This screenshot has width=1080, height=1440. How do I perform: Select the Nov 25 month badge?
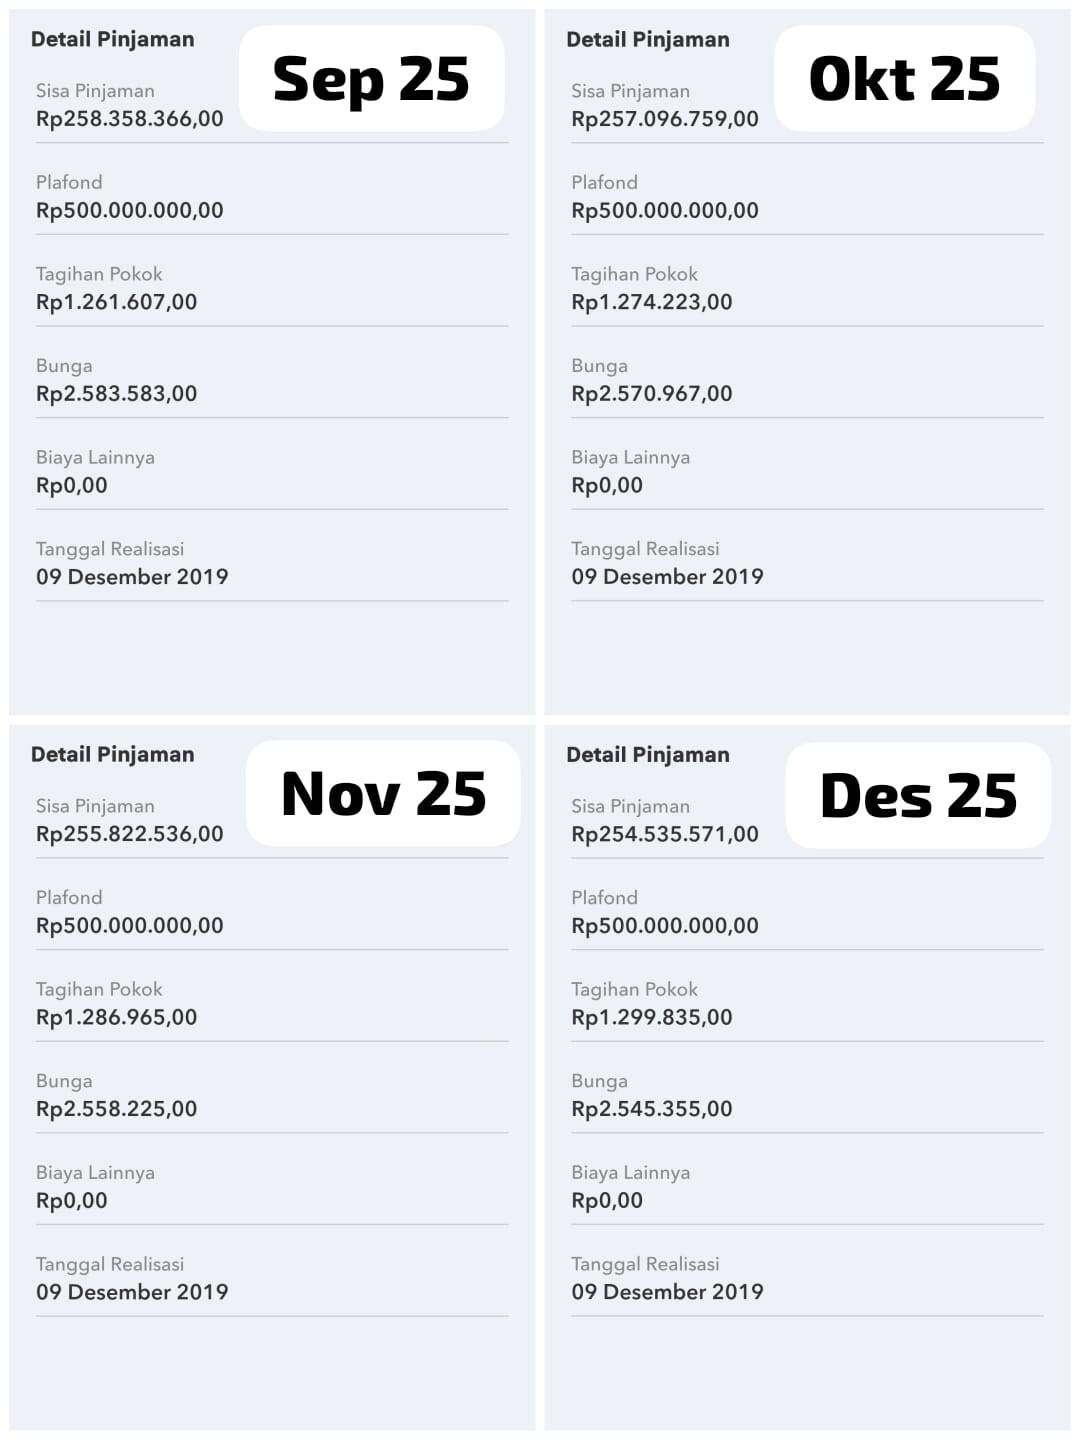[383, 794]
